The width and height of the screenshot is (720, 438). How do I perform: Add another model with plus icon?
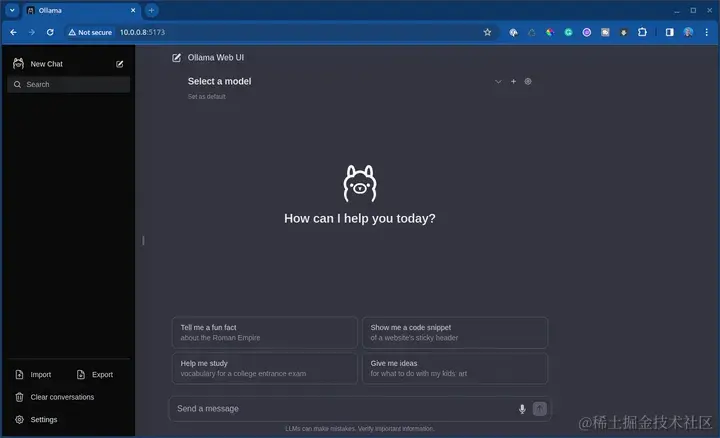(513, 81)
